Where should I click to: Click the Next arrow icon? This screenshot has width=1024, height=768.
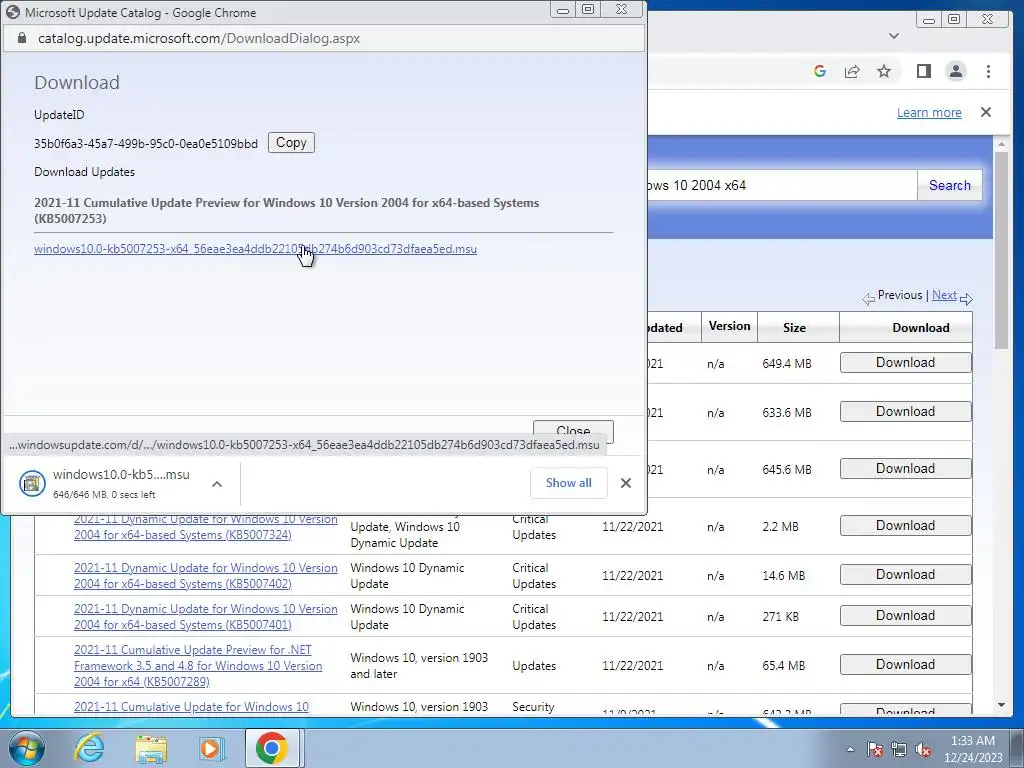pyautogui.click(x=967, y=299)
